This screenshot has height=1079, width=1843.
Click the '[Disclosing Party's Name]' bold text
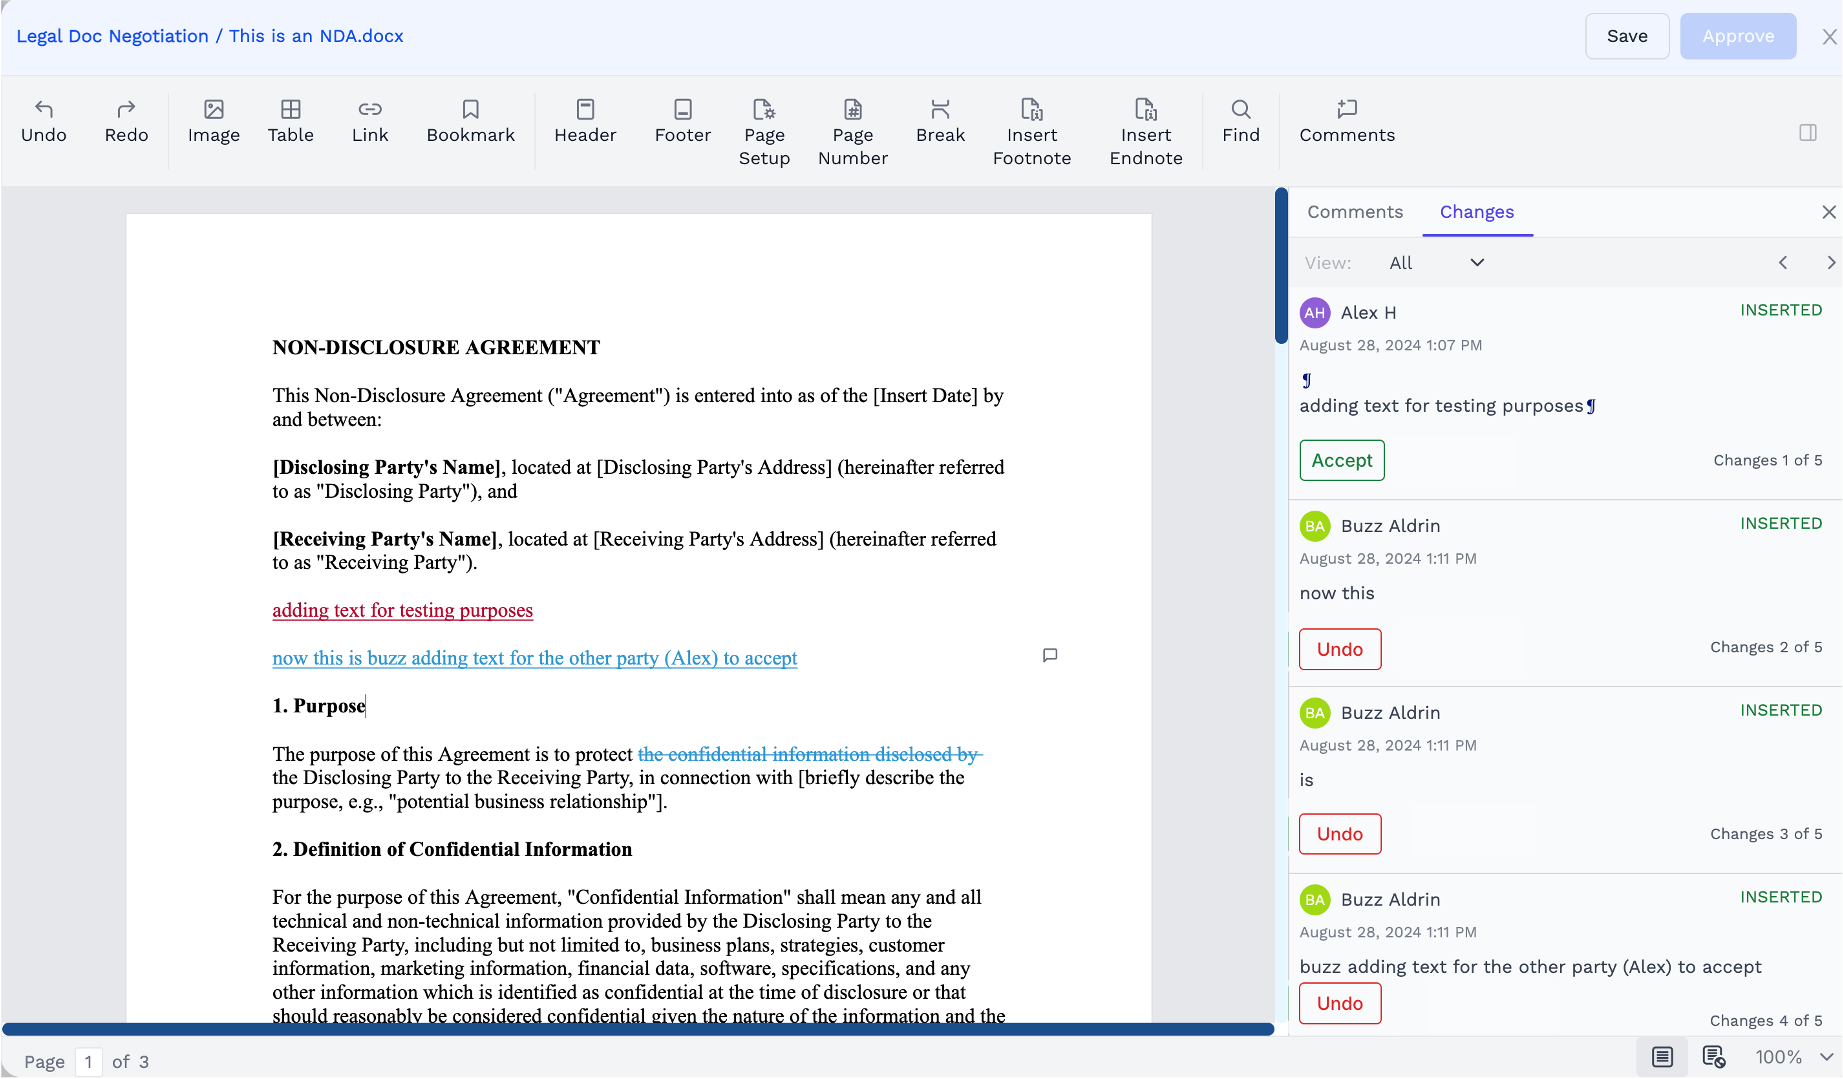387,467
